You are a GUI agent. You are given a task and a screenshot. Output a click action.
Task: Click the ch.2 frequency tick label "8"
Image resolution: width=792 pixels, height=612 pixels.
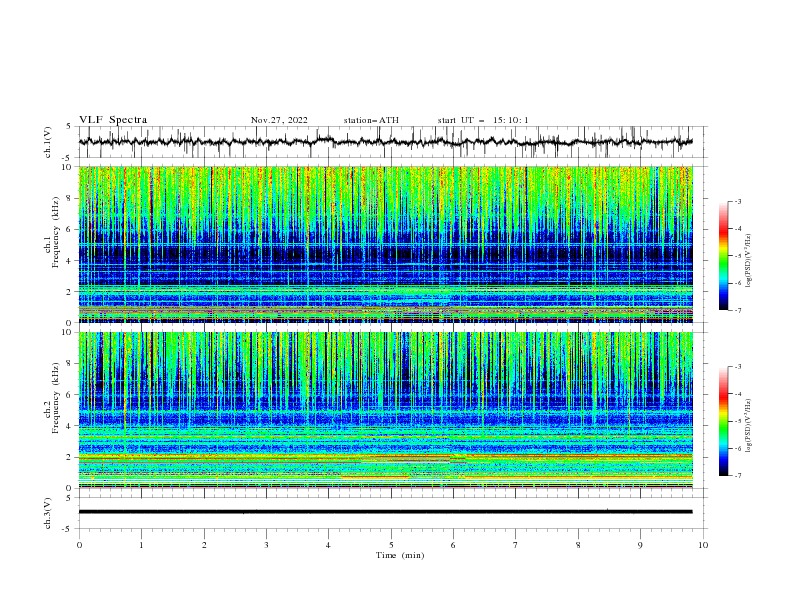(69, 364)
